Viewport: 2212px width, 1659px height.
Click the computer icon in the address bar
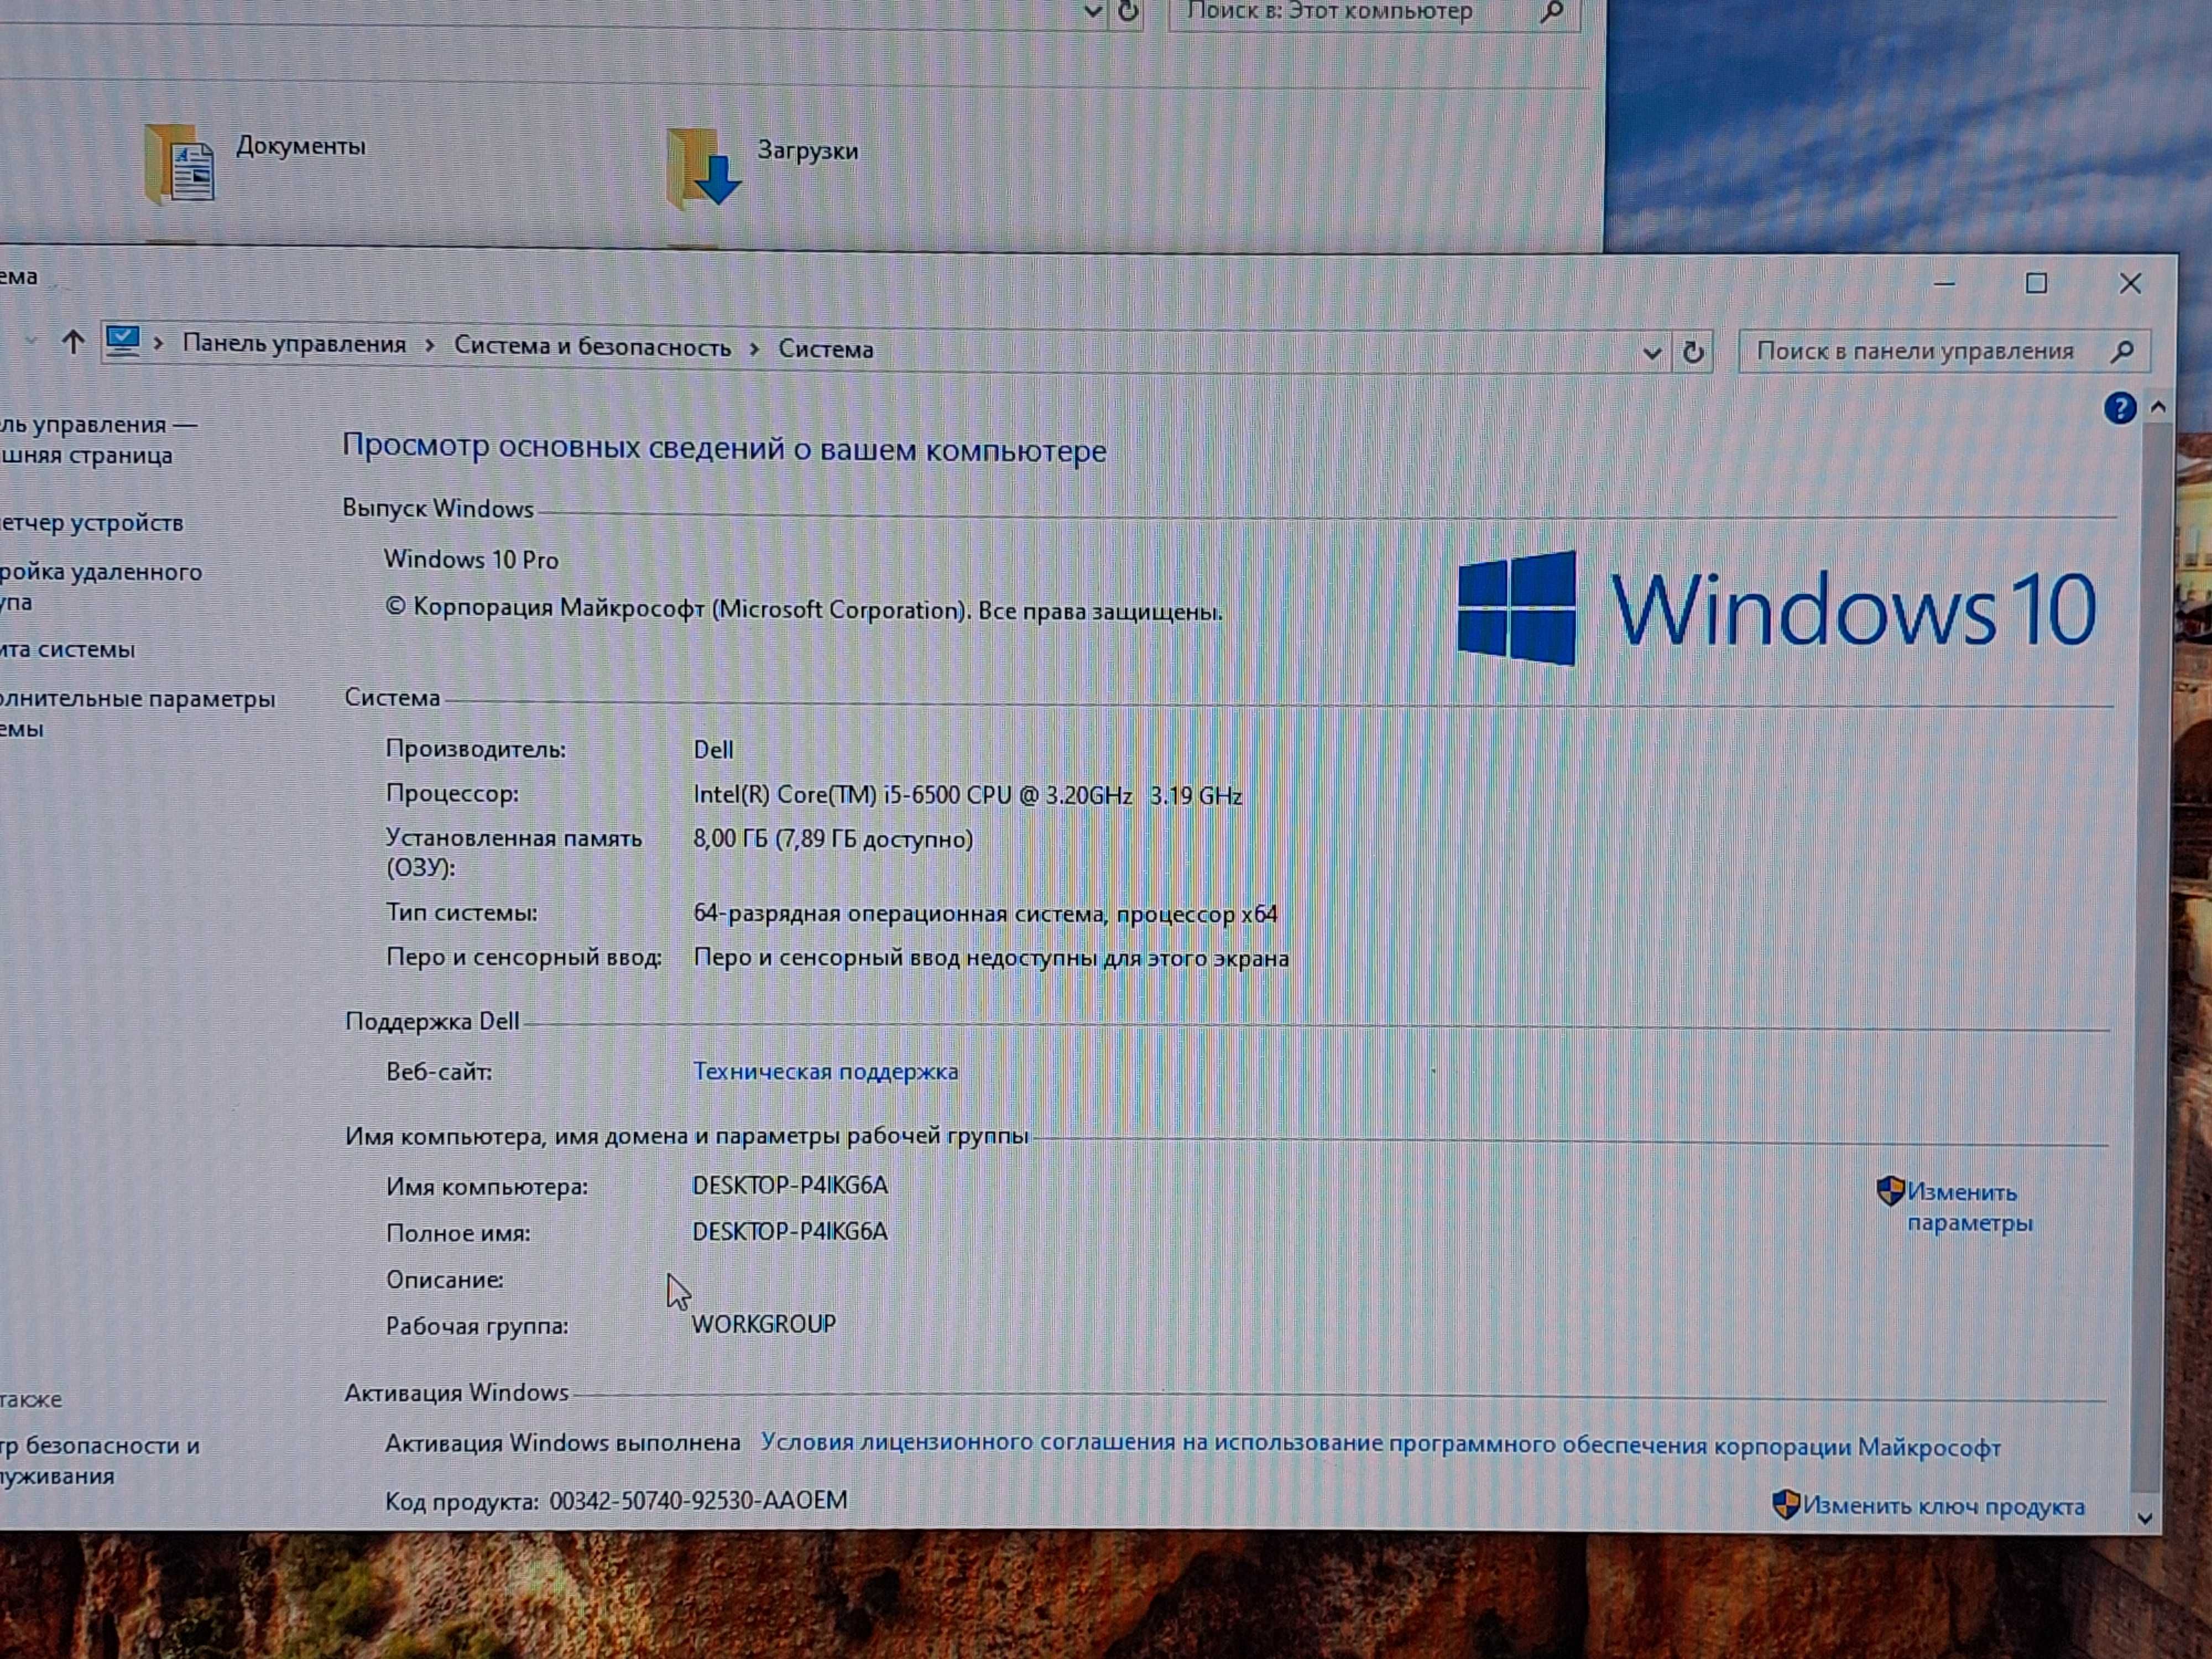123,341
